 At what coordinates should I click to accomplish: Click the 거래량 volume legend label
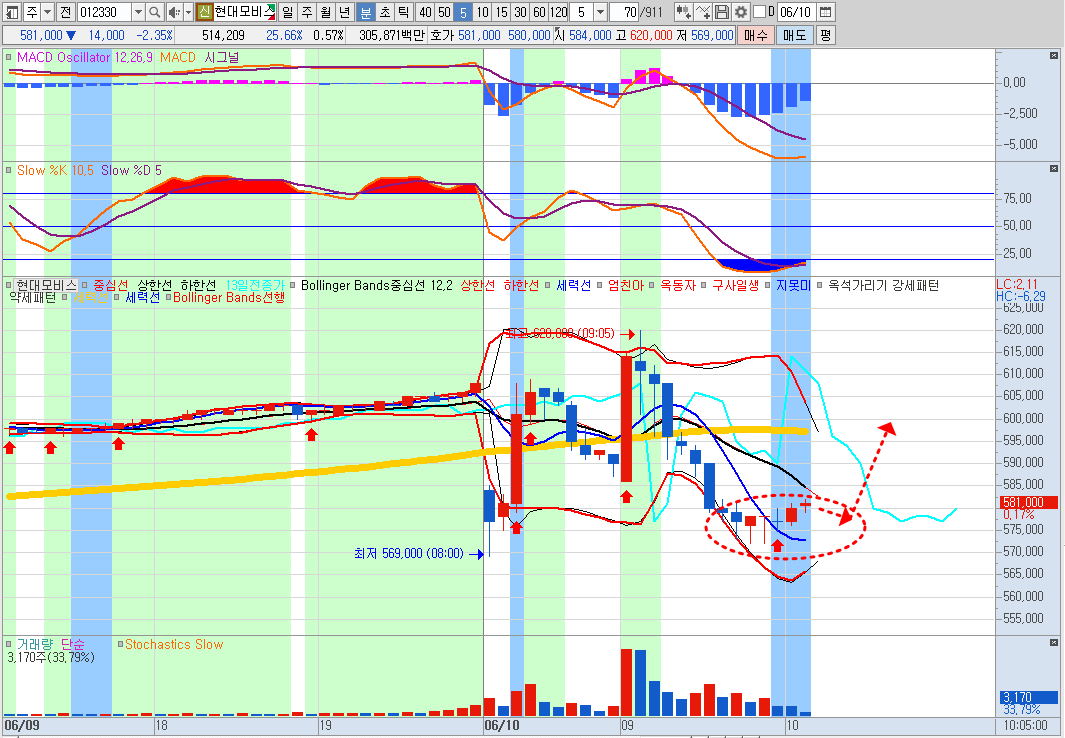click(34, 644)
